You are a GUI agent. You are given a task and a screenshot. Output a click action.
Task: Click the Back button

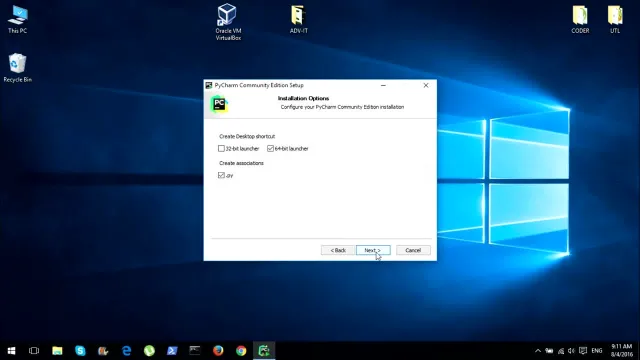point(338,250)
